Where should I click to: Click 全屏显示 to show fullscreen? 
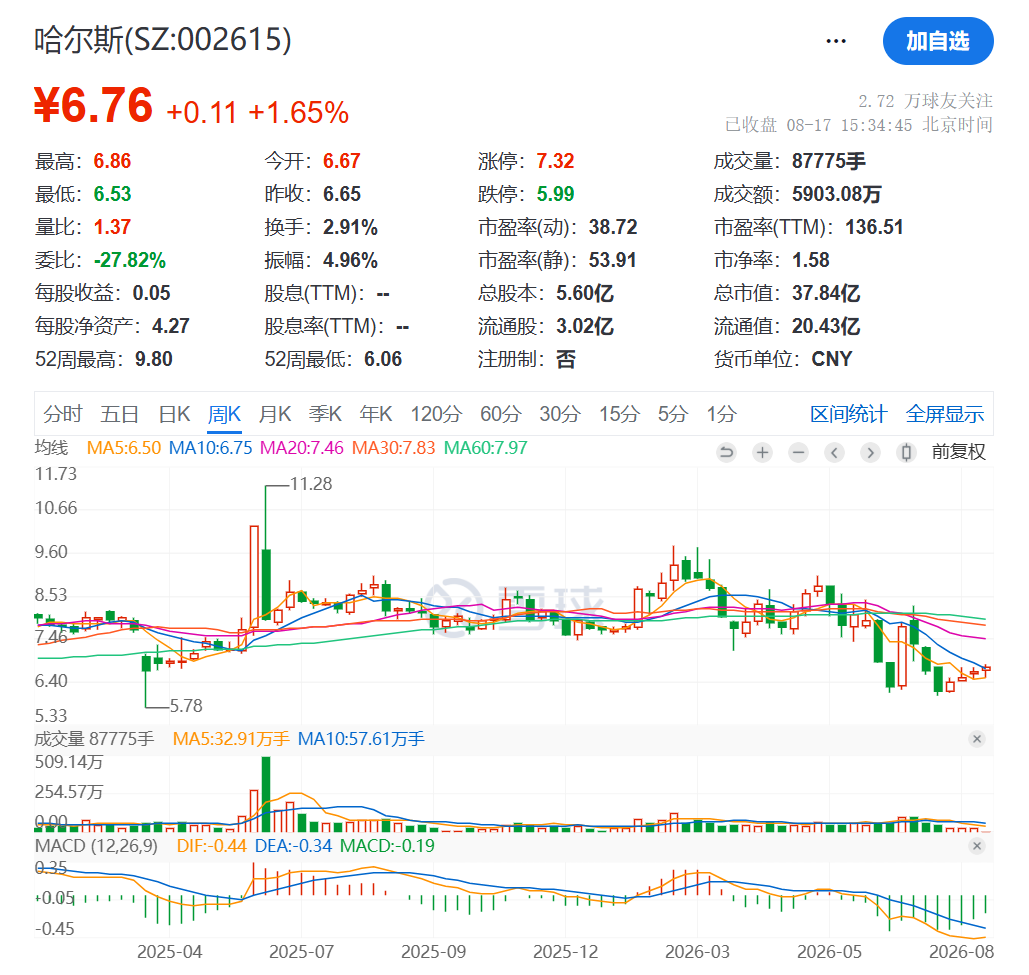[945, 415]
